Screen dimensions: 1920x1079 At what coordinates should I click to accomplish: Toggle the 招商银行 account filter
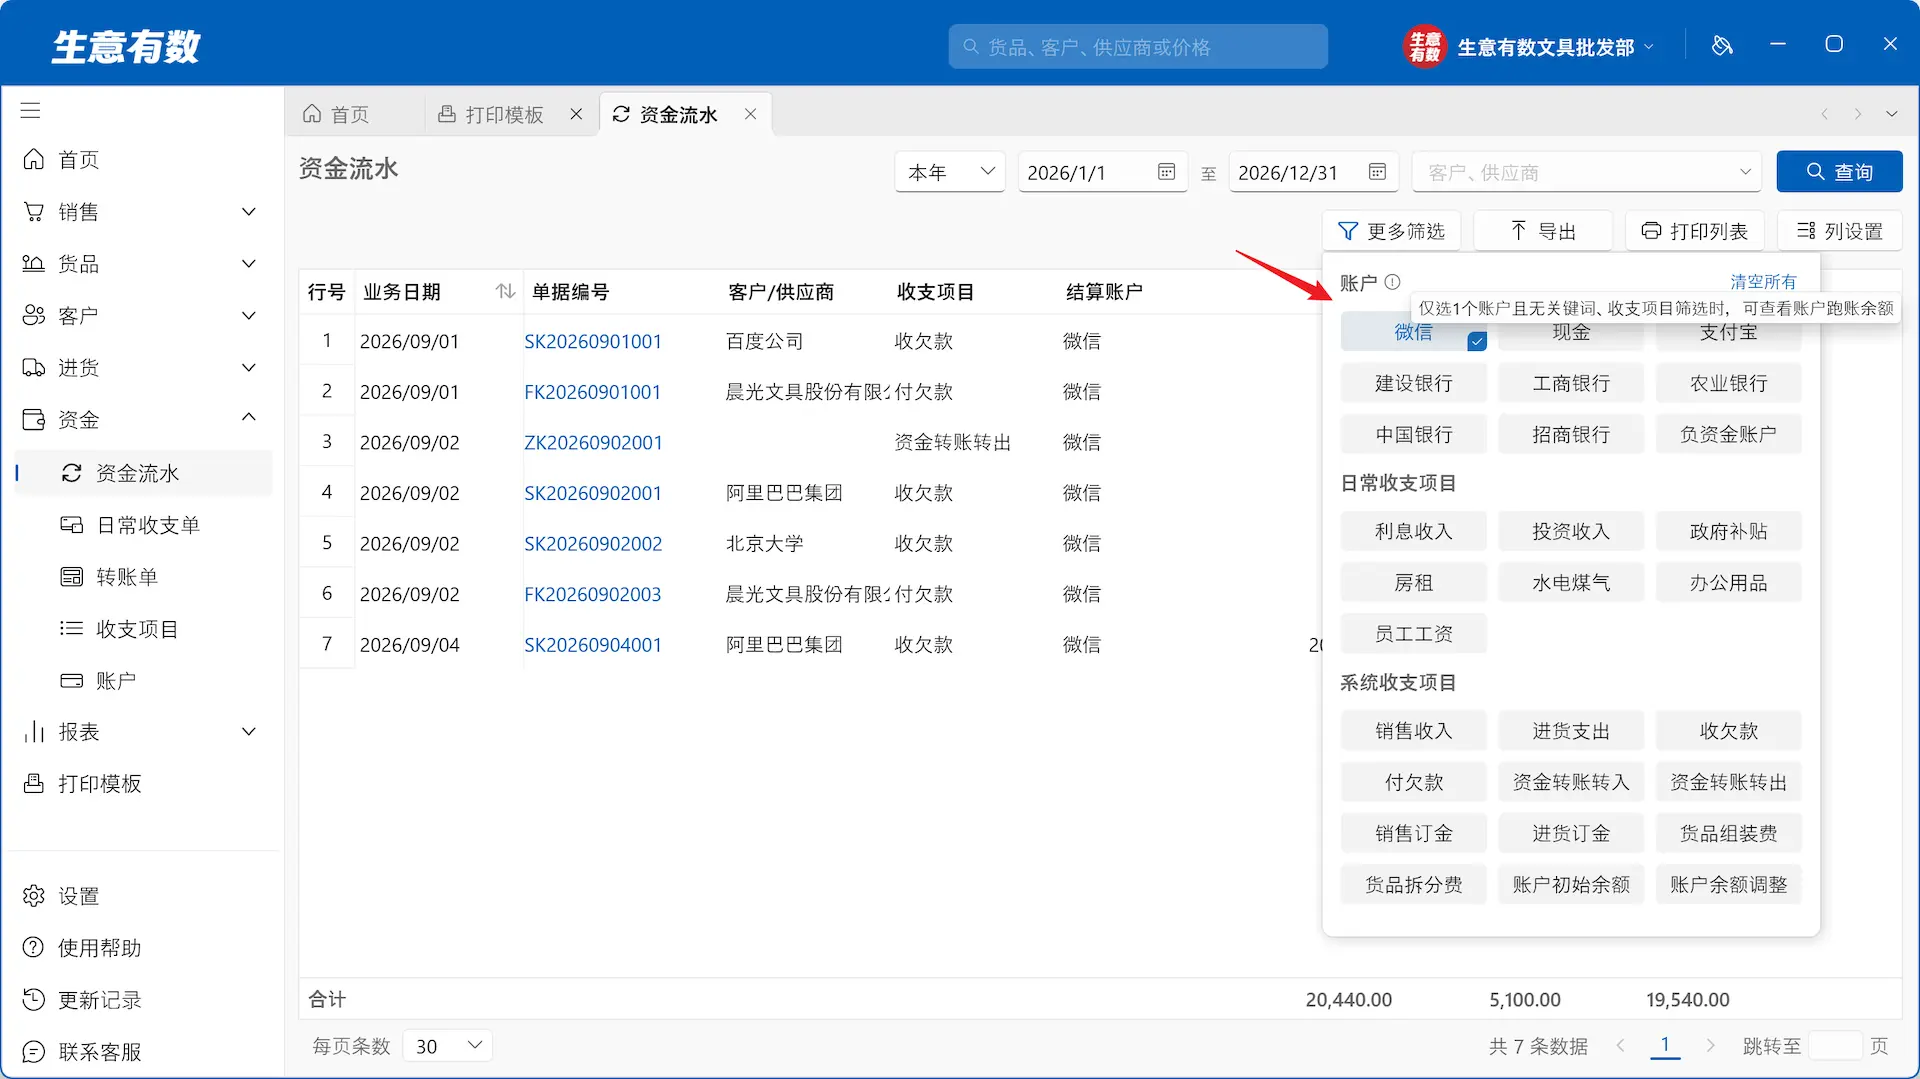coord(1570,434)
